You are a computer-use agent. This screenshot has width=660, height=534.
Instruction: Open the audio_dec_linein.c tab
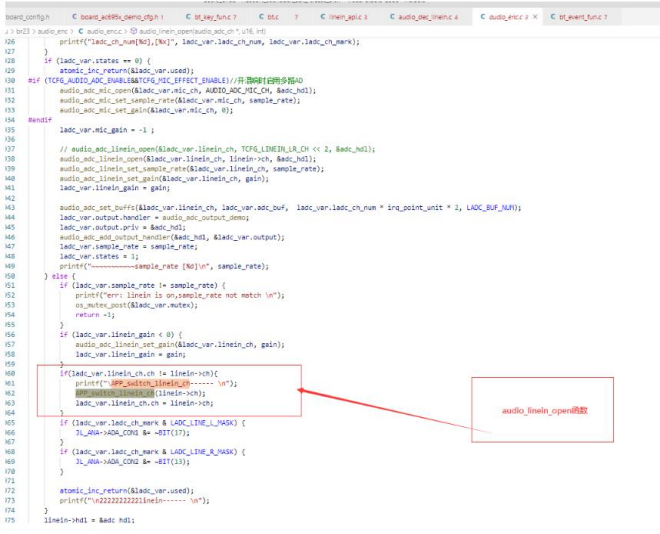pos(424,17)
